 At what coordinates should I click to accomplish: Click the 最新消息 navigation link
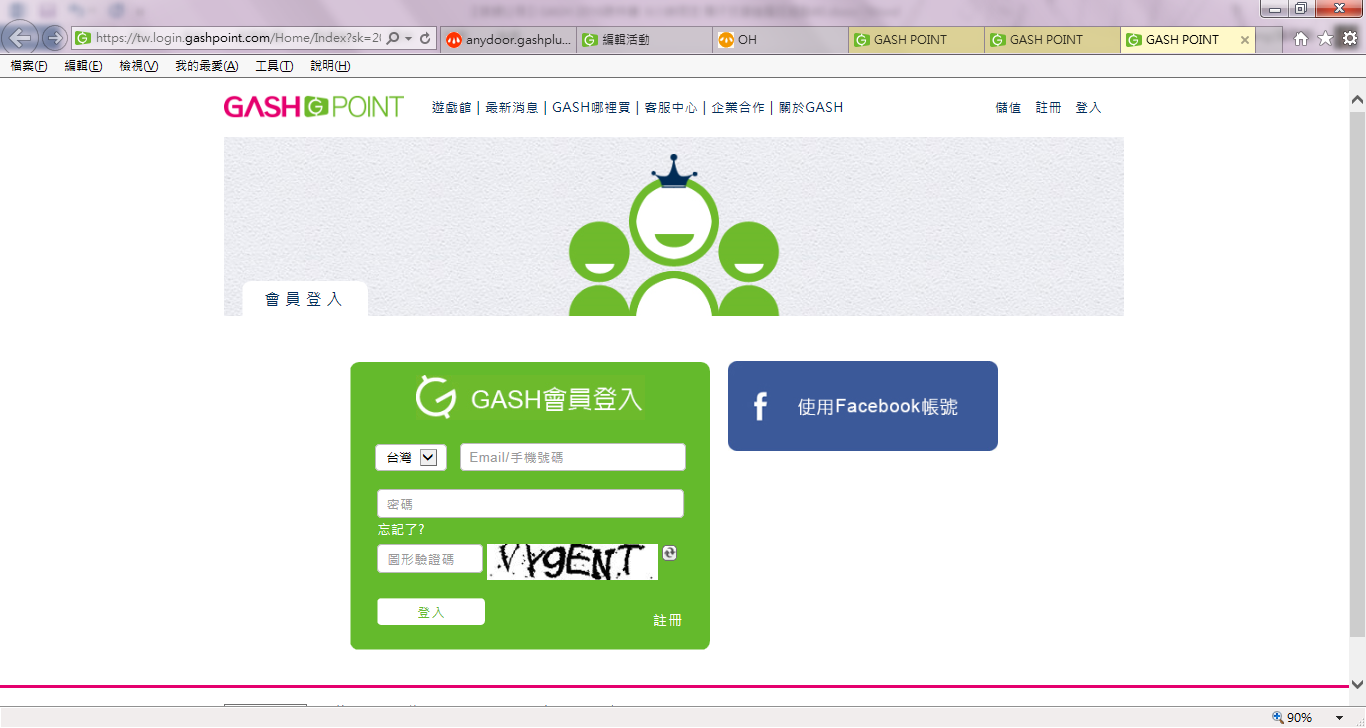click(512, 108)
